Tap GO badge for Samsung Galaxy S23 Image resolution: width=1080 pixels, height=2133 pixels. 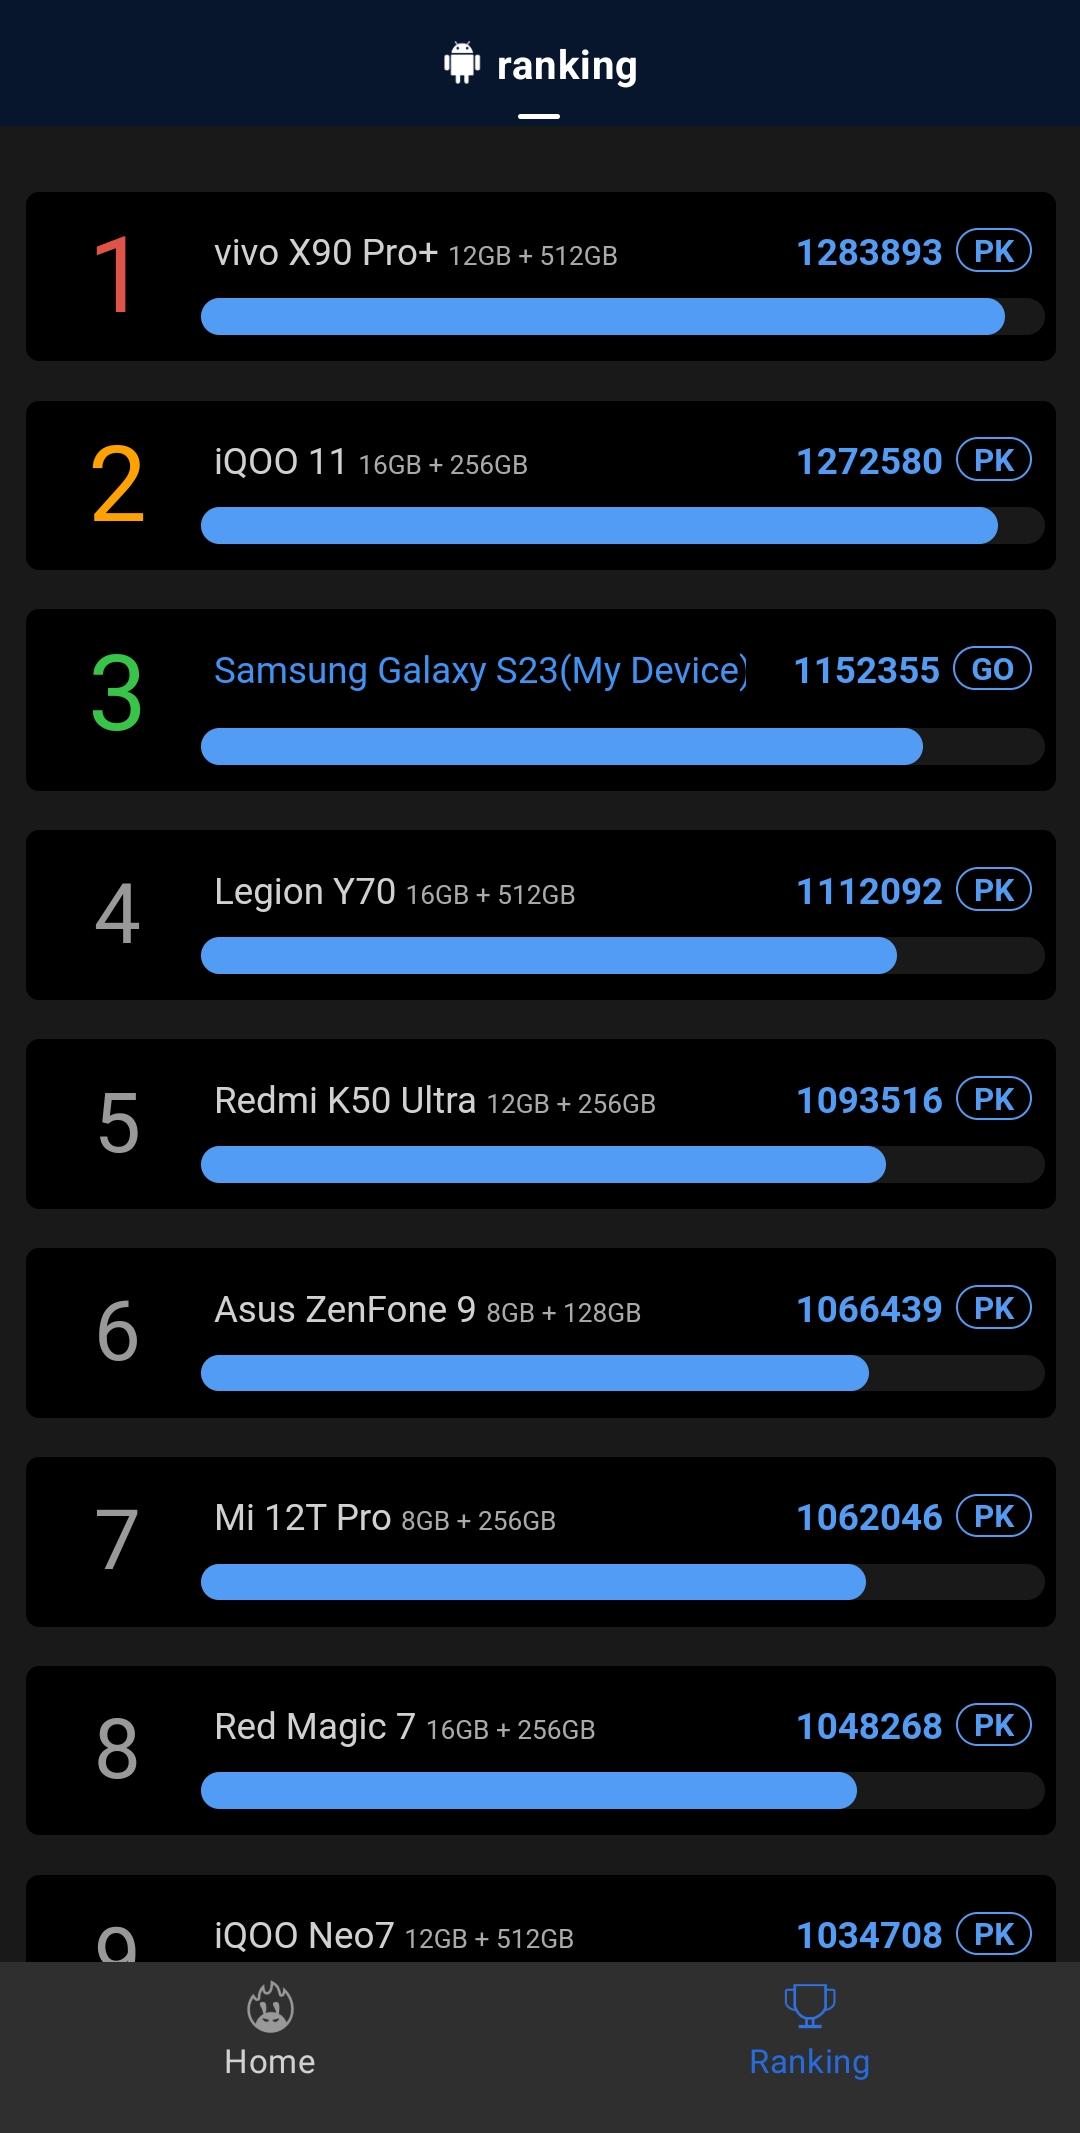coord(992,669)
